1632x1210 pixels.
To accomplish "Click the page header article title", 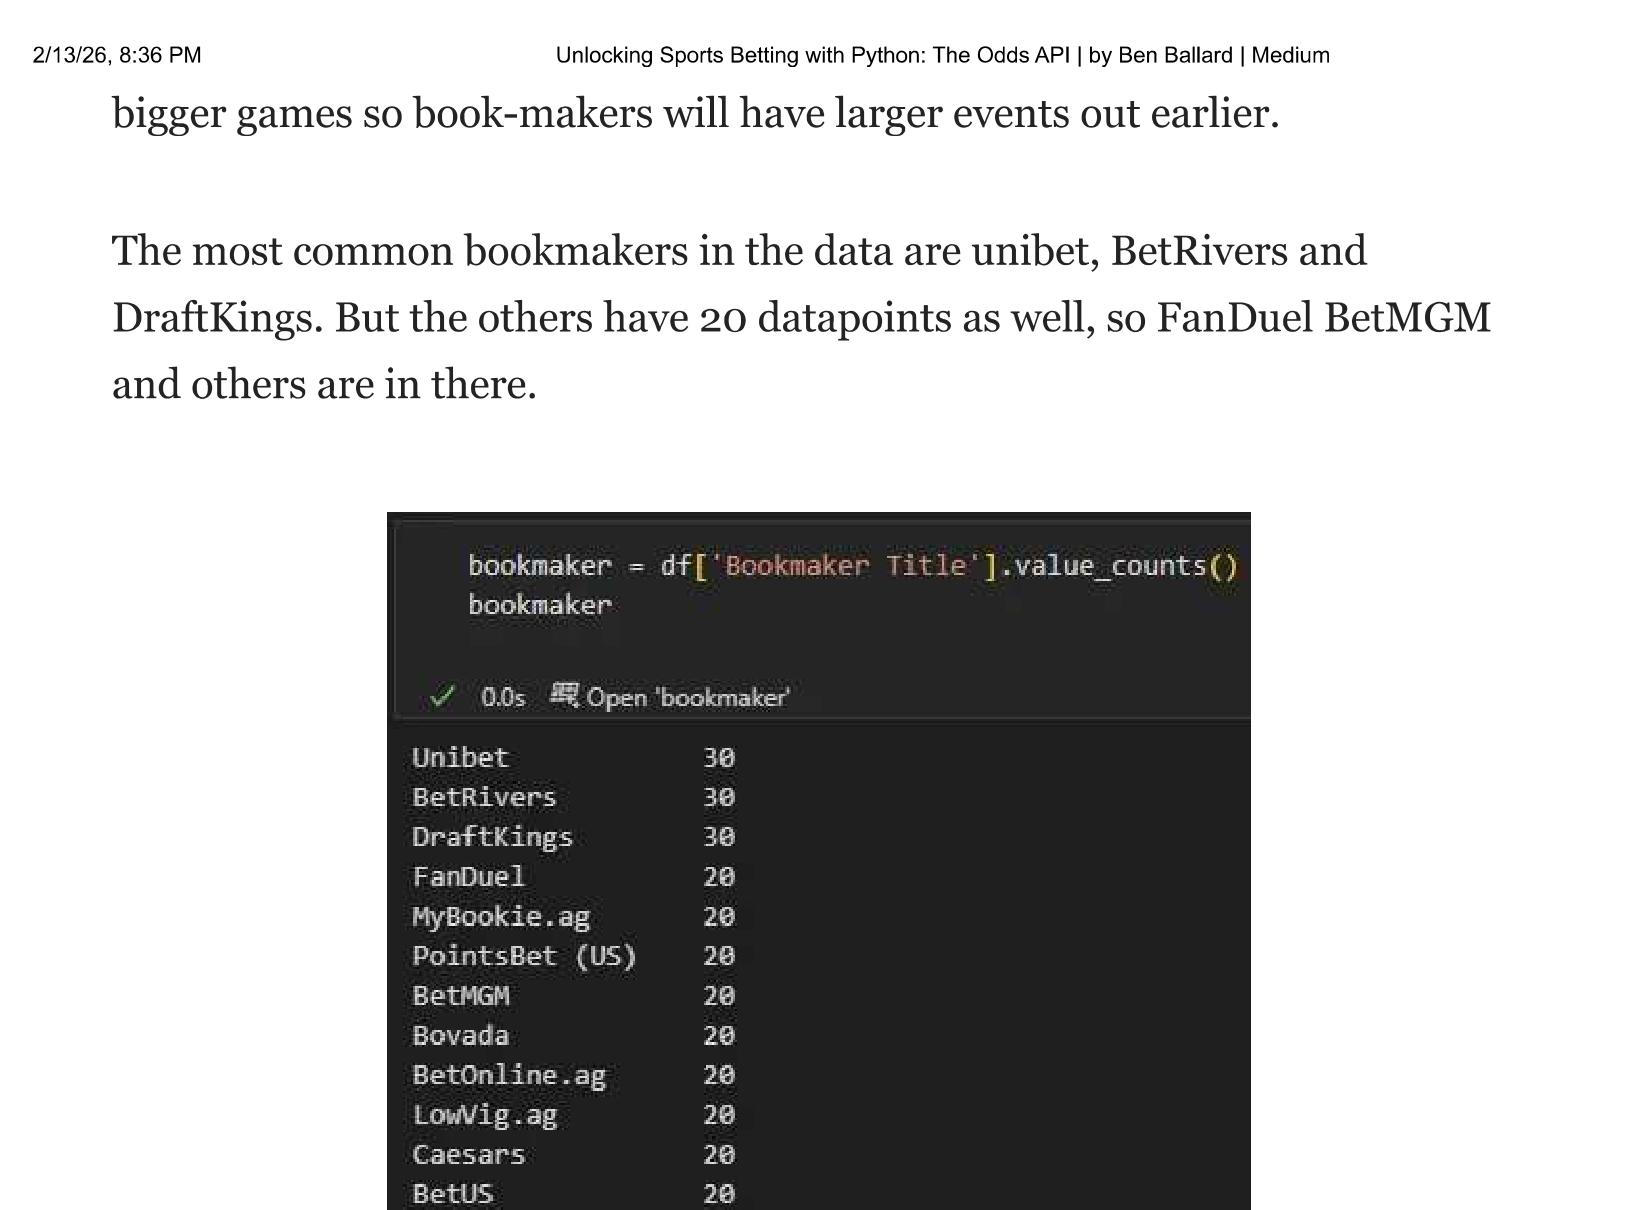I will [942, 55].
